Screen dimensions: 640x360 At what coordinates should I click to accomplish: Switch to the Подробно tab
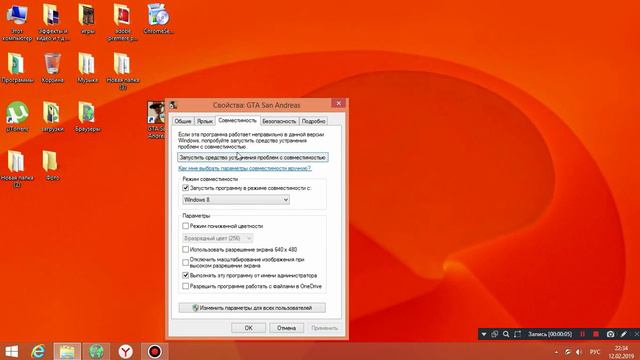(x=313, y=121)
